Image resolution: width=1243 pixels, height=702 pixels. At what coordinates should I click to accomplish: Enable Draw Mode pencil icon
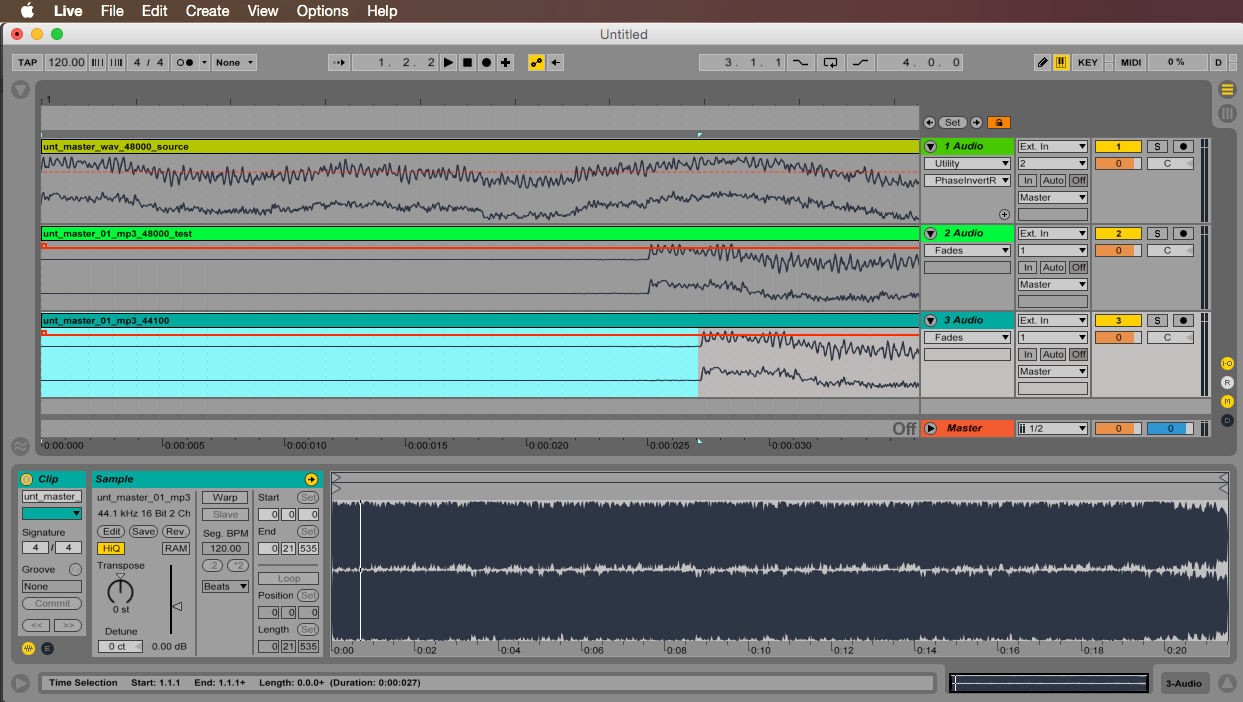click(1042, 62)
